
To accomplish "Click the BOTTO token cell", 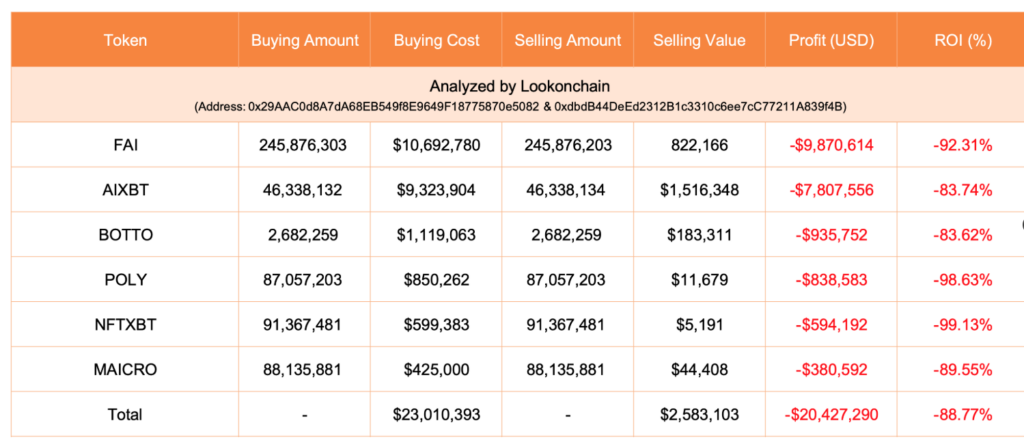I will (x=125, y=235).
